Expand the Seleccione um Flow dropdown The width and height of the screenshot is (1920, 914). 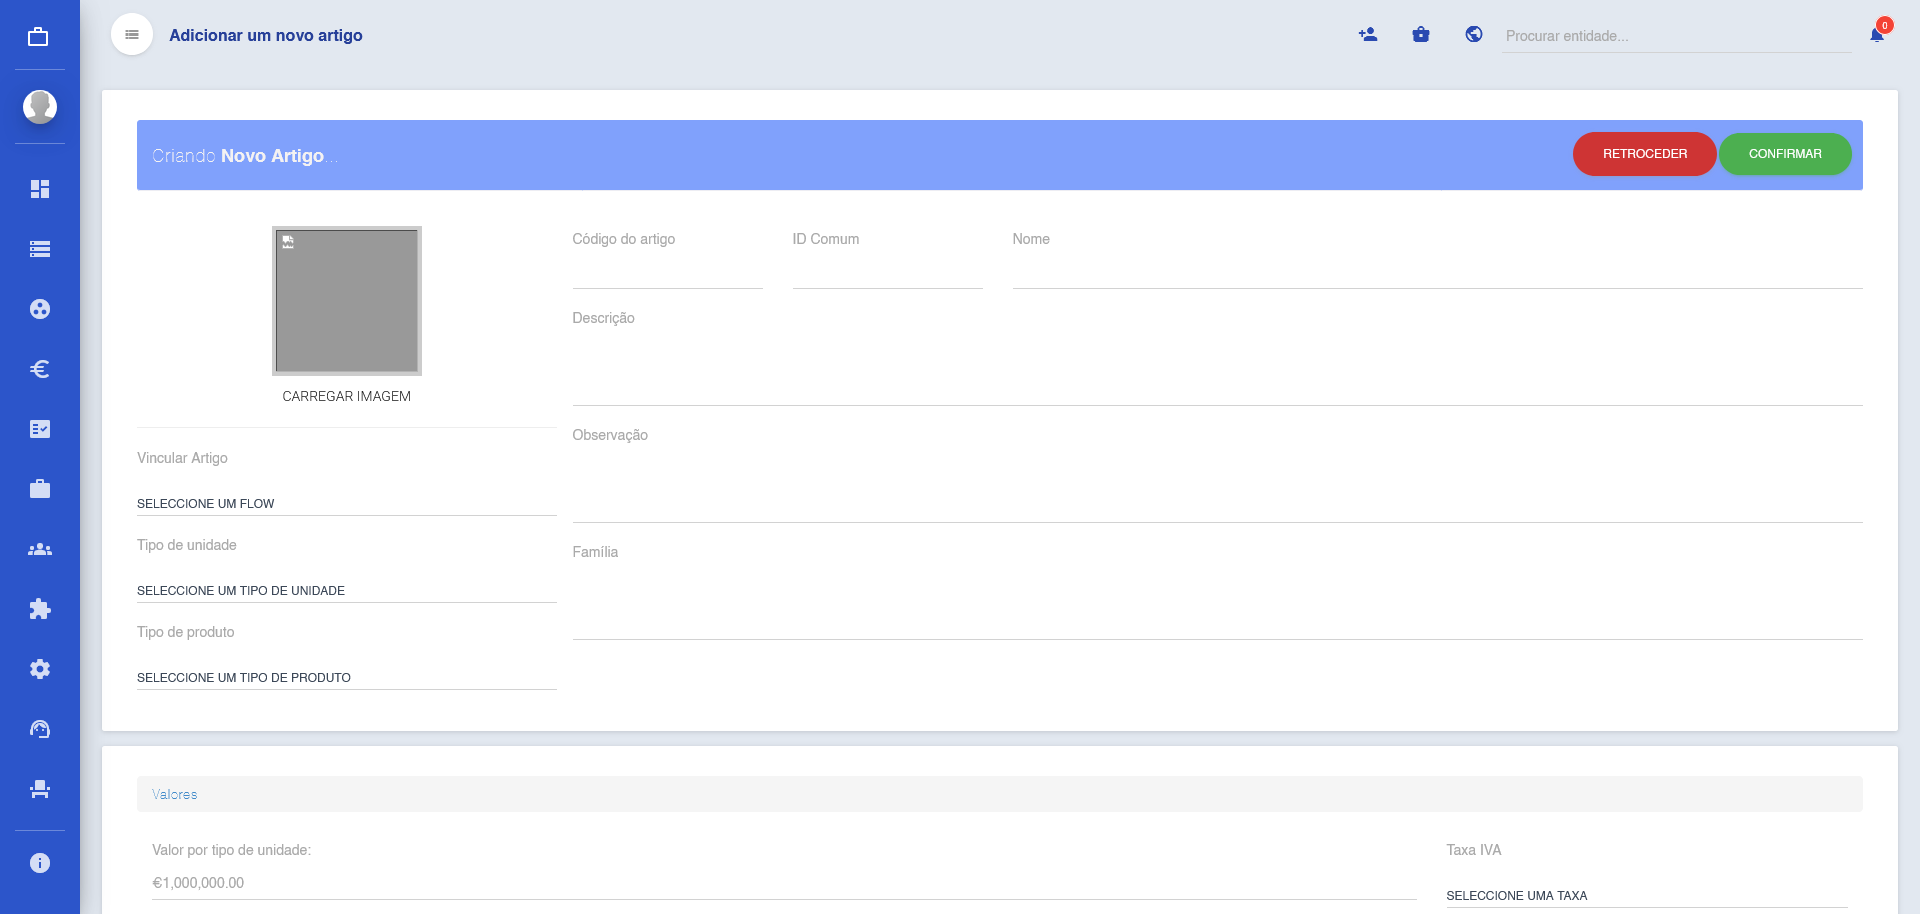pyautogui.click(x=346, y=503)
